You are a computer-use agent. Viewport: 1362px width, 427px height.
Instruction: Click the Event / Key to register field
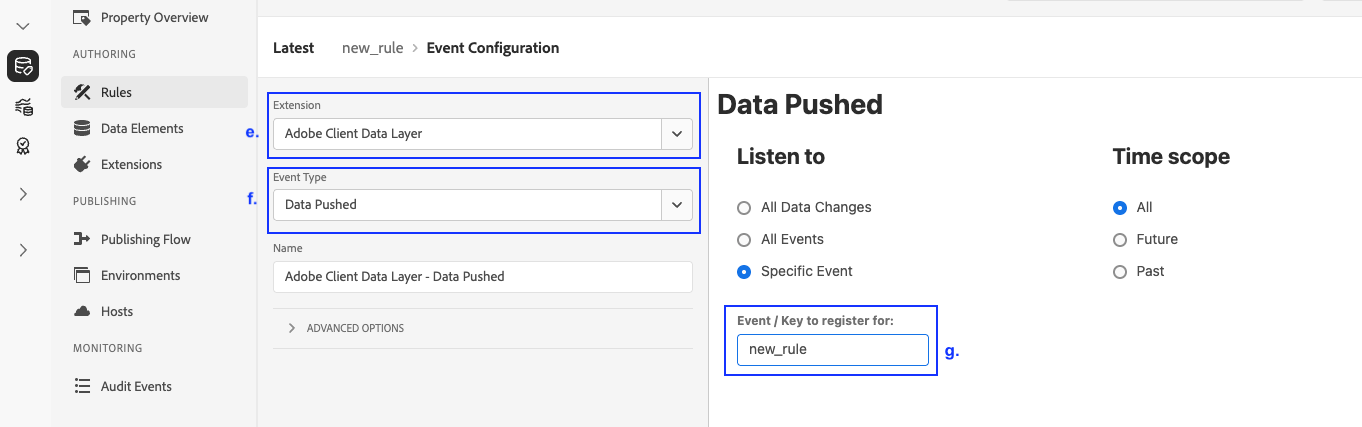832,350
